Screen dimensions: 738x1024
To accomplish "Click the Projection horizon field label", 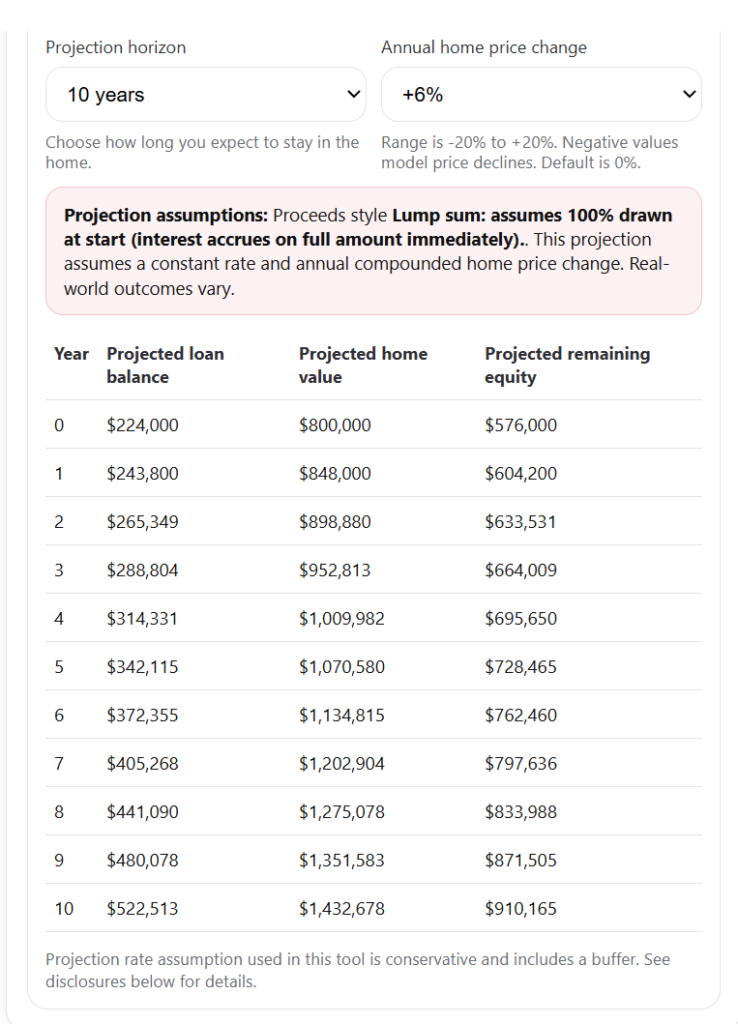I will [x=116, y=47].
